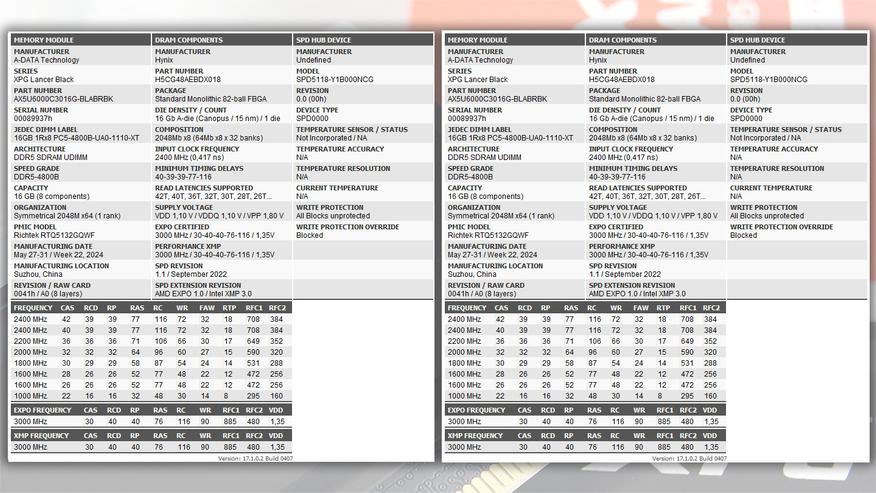Click 'SPD0000' device type in right report
Image resolution: width=876 pixels, height=493 pixels.
pos(746,118)
